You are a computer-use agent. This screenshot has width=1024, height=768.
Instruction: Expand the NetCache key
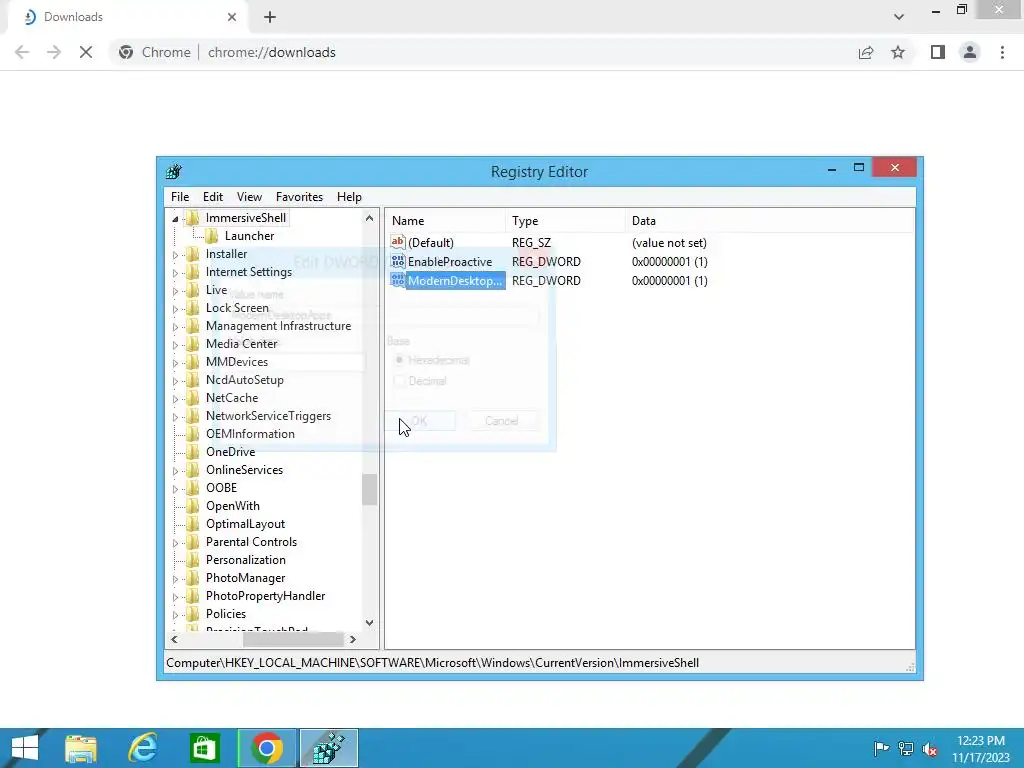coord(175,398)
